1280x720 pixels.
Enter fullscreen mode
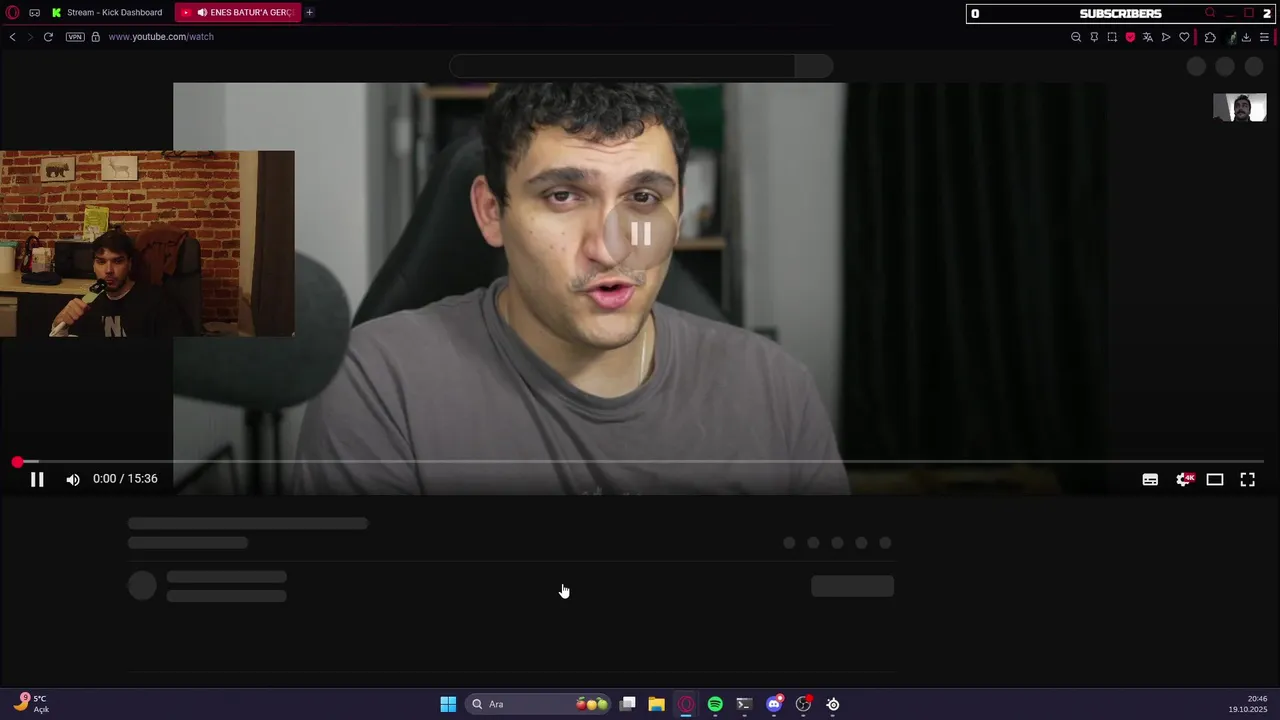tap(1248, 480)
